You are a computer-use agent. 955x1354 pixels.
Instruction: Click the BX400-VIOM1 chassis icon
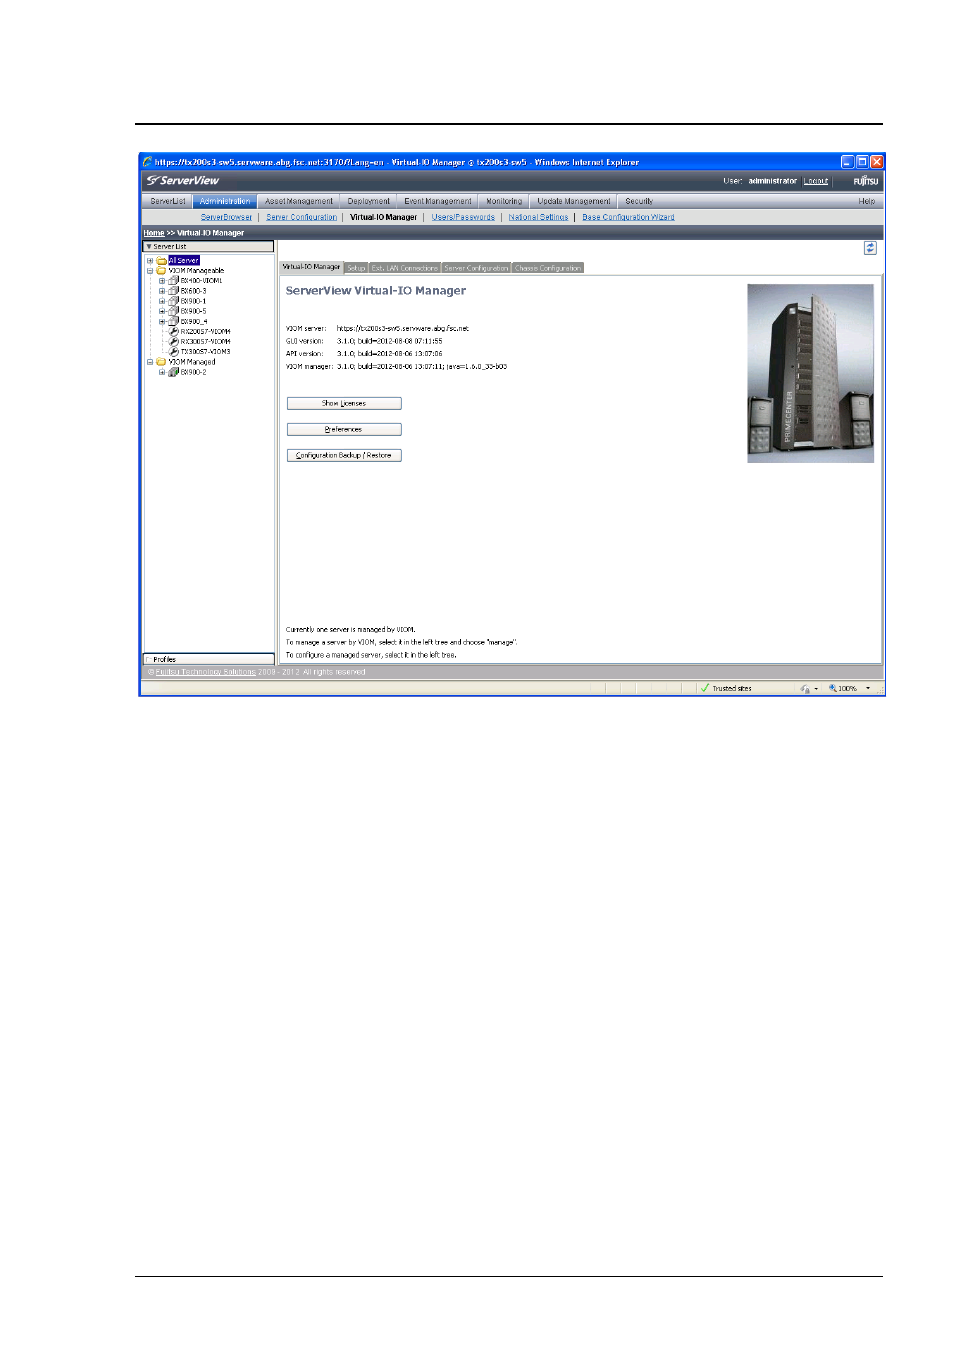tap(173, 281)
